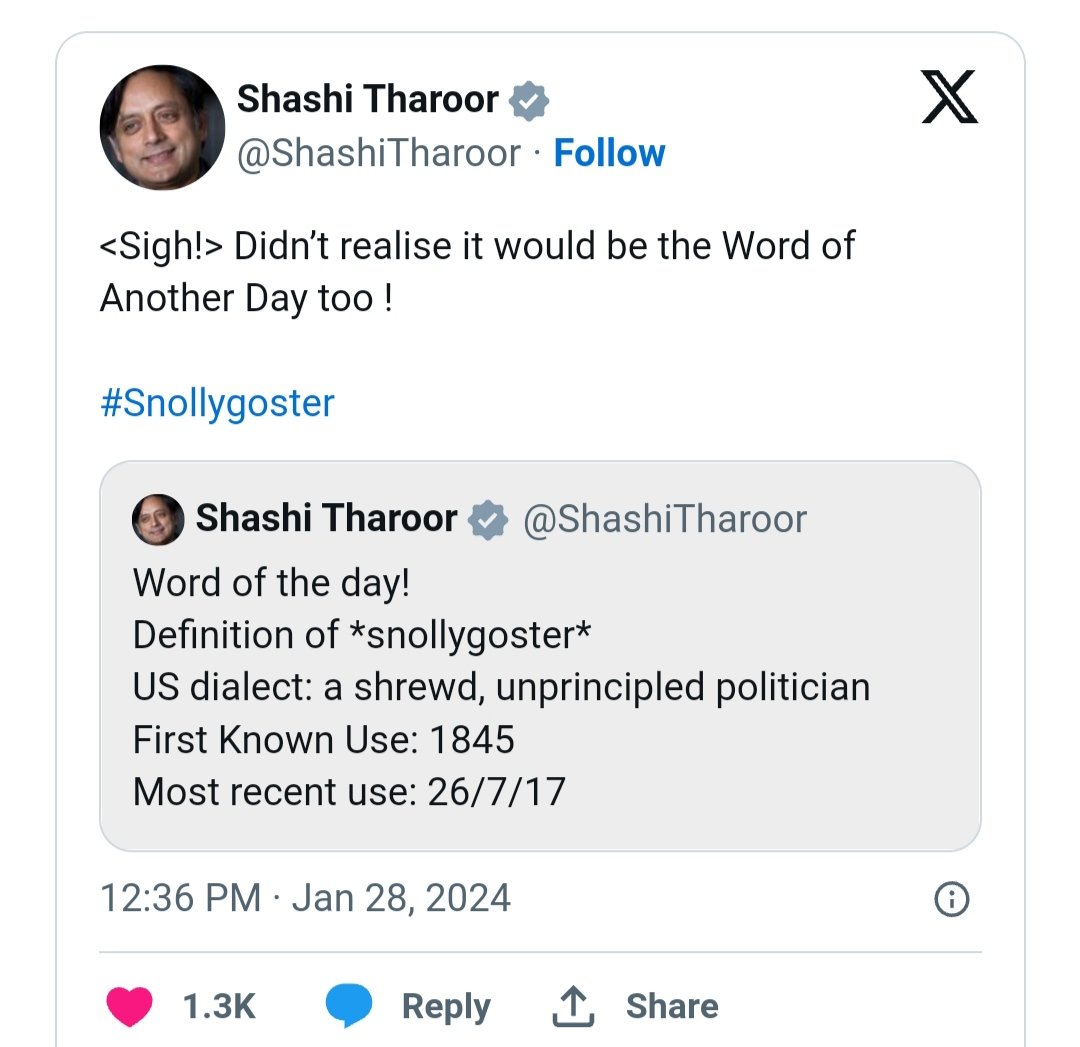Click the author name in the quoted tweet
The width and height of the screenshot is (1080, 1047).
point(326,519)
